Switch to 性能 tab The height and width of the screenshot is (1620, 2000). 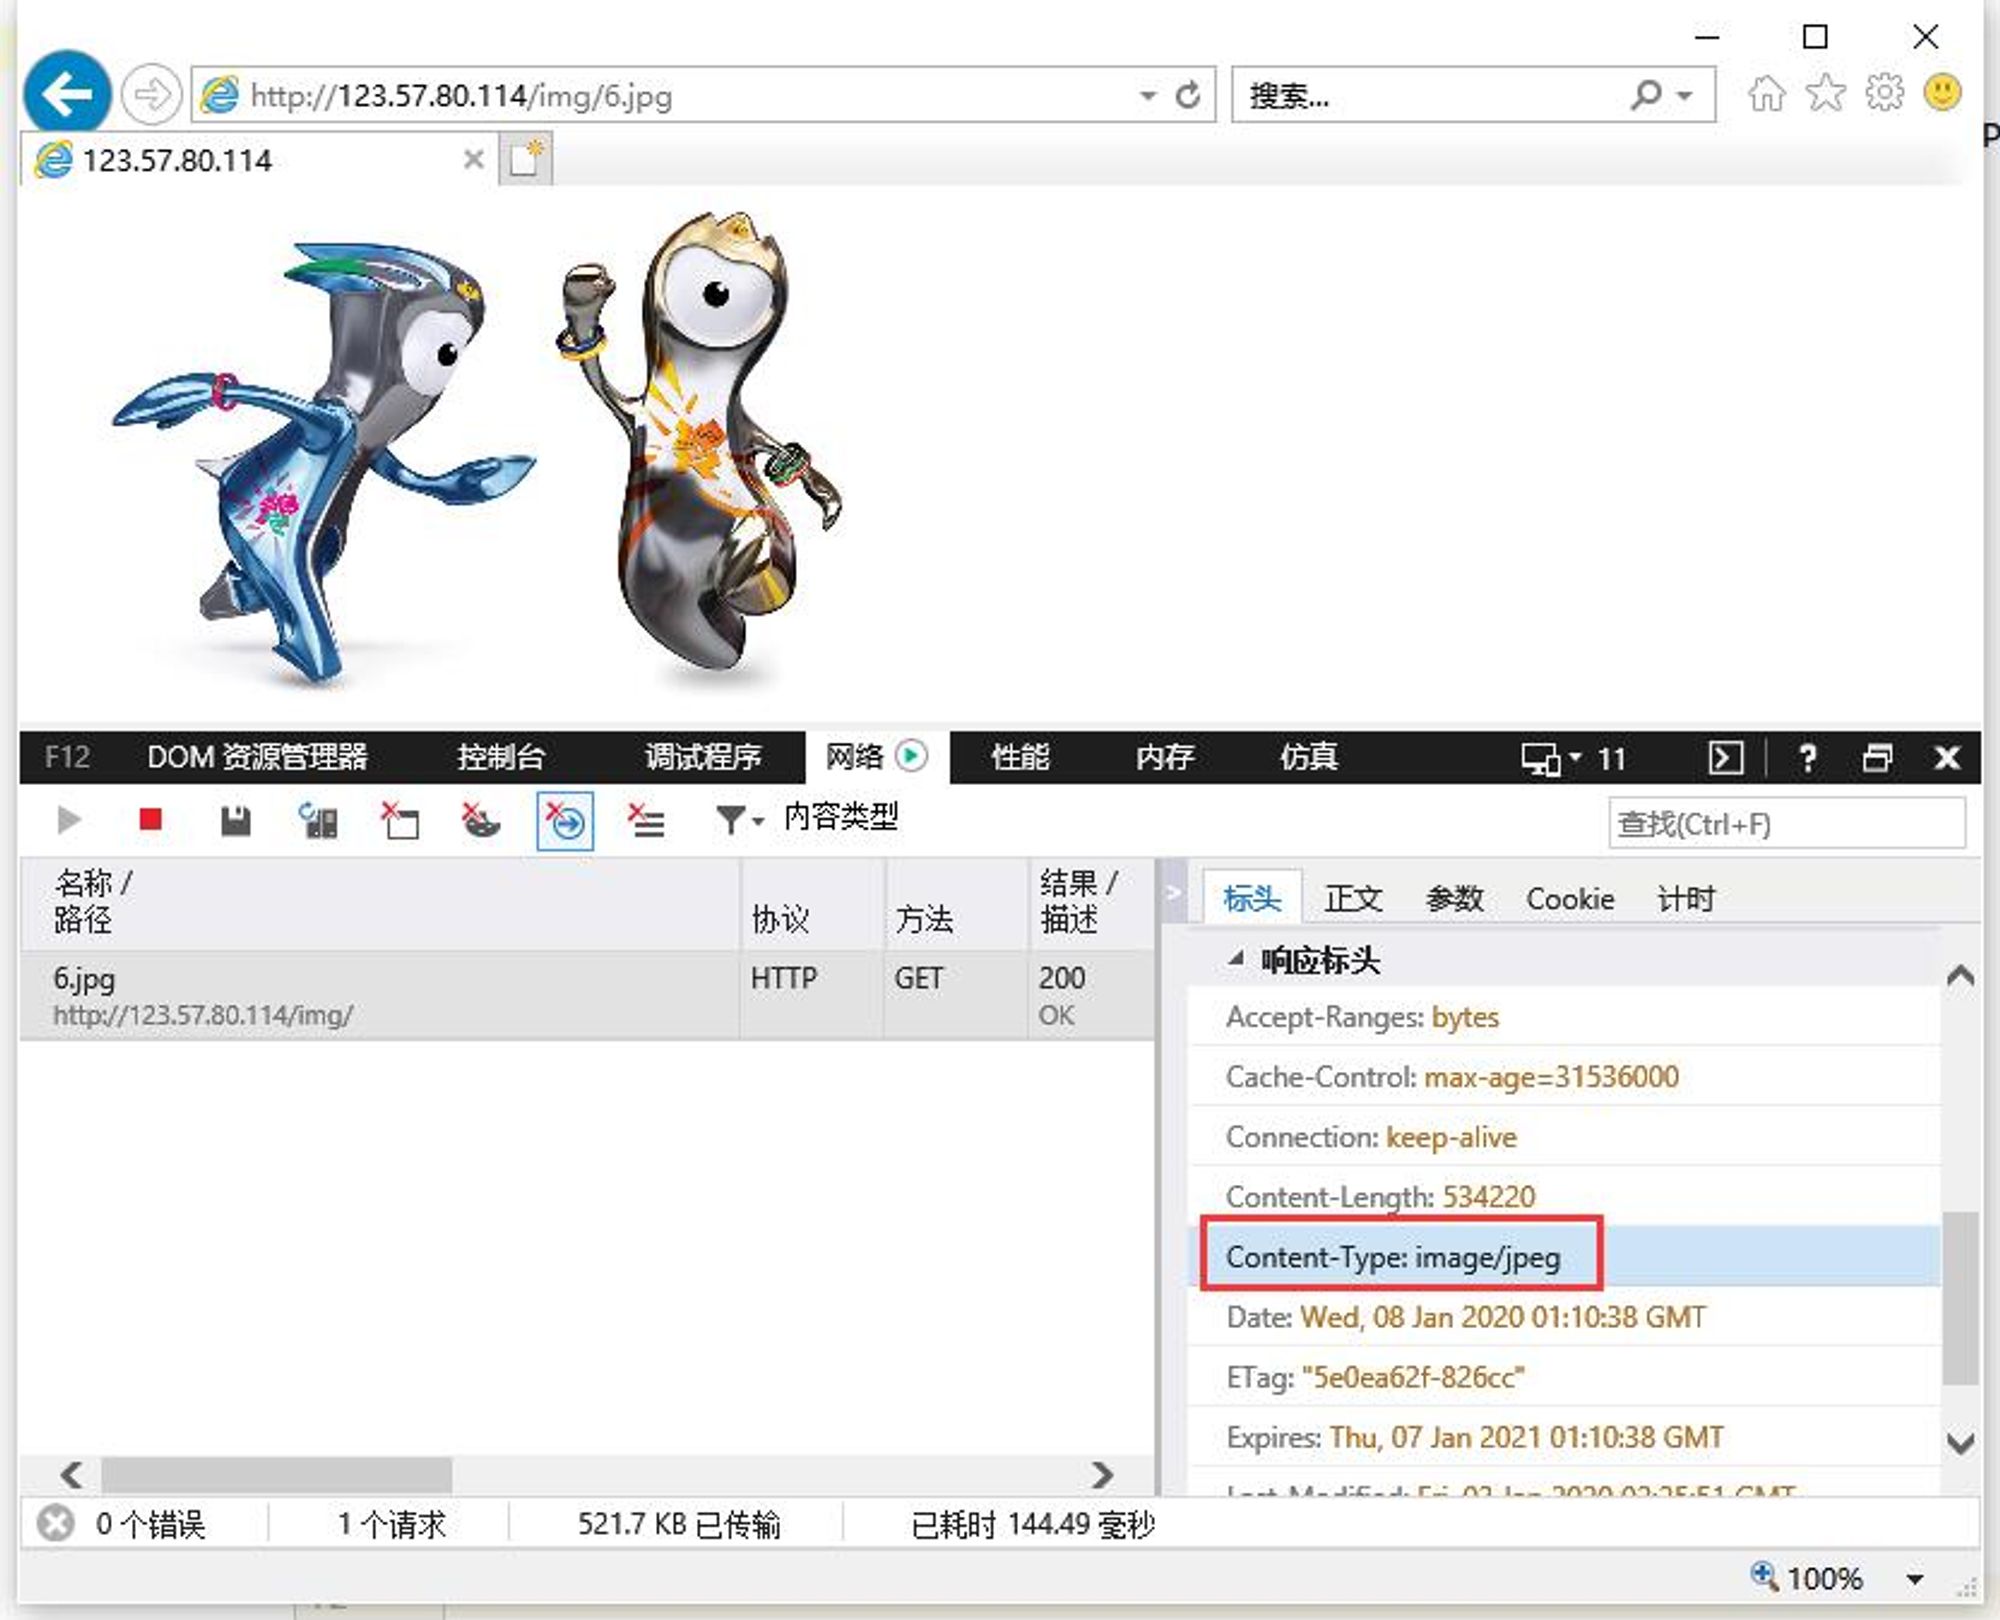1020,757
